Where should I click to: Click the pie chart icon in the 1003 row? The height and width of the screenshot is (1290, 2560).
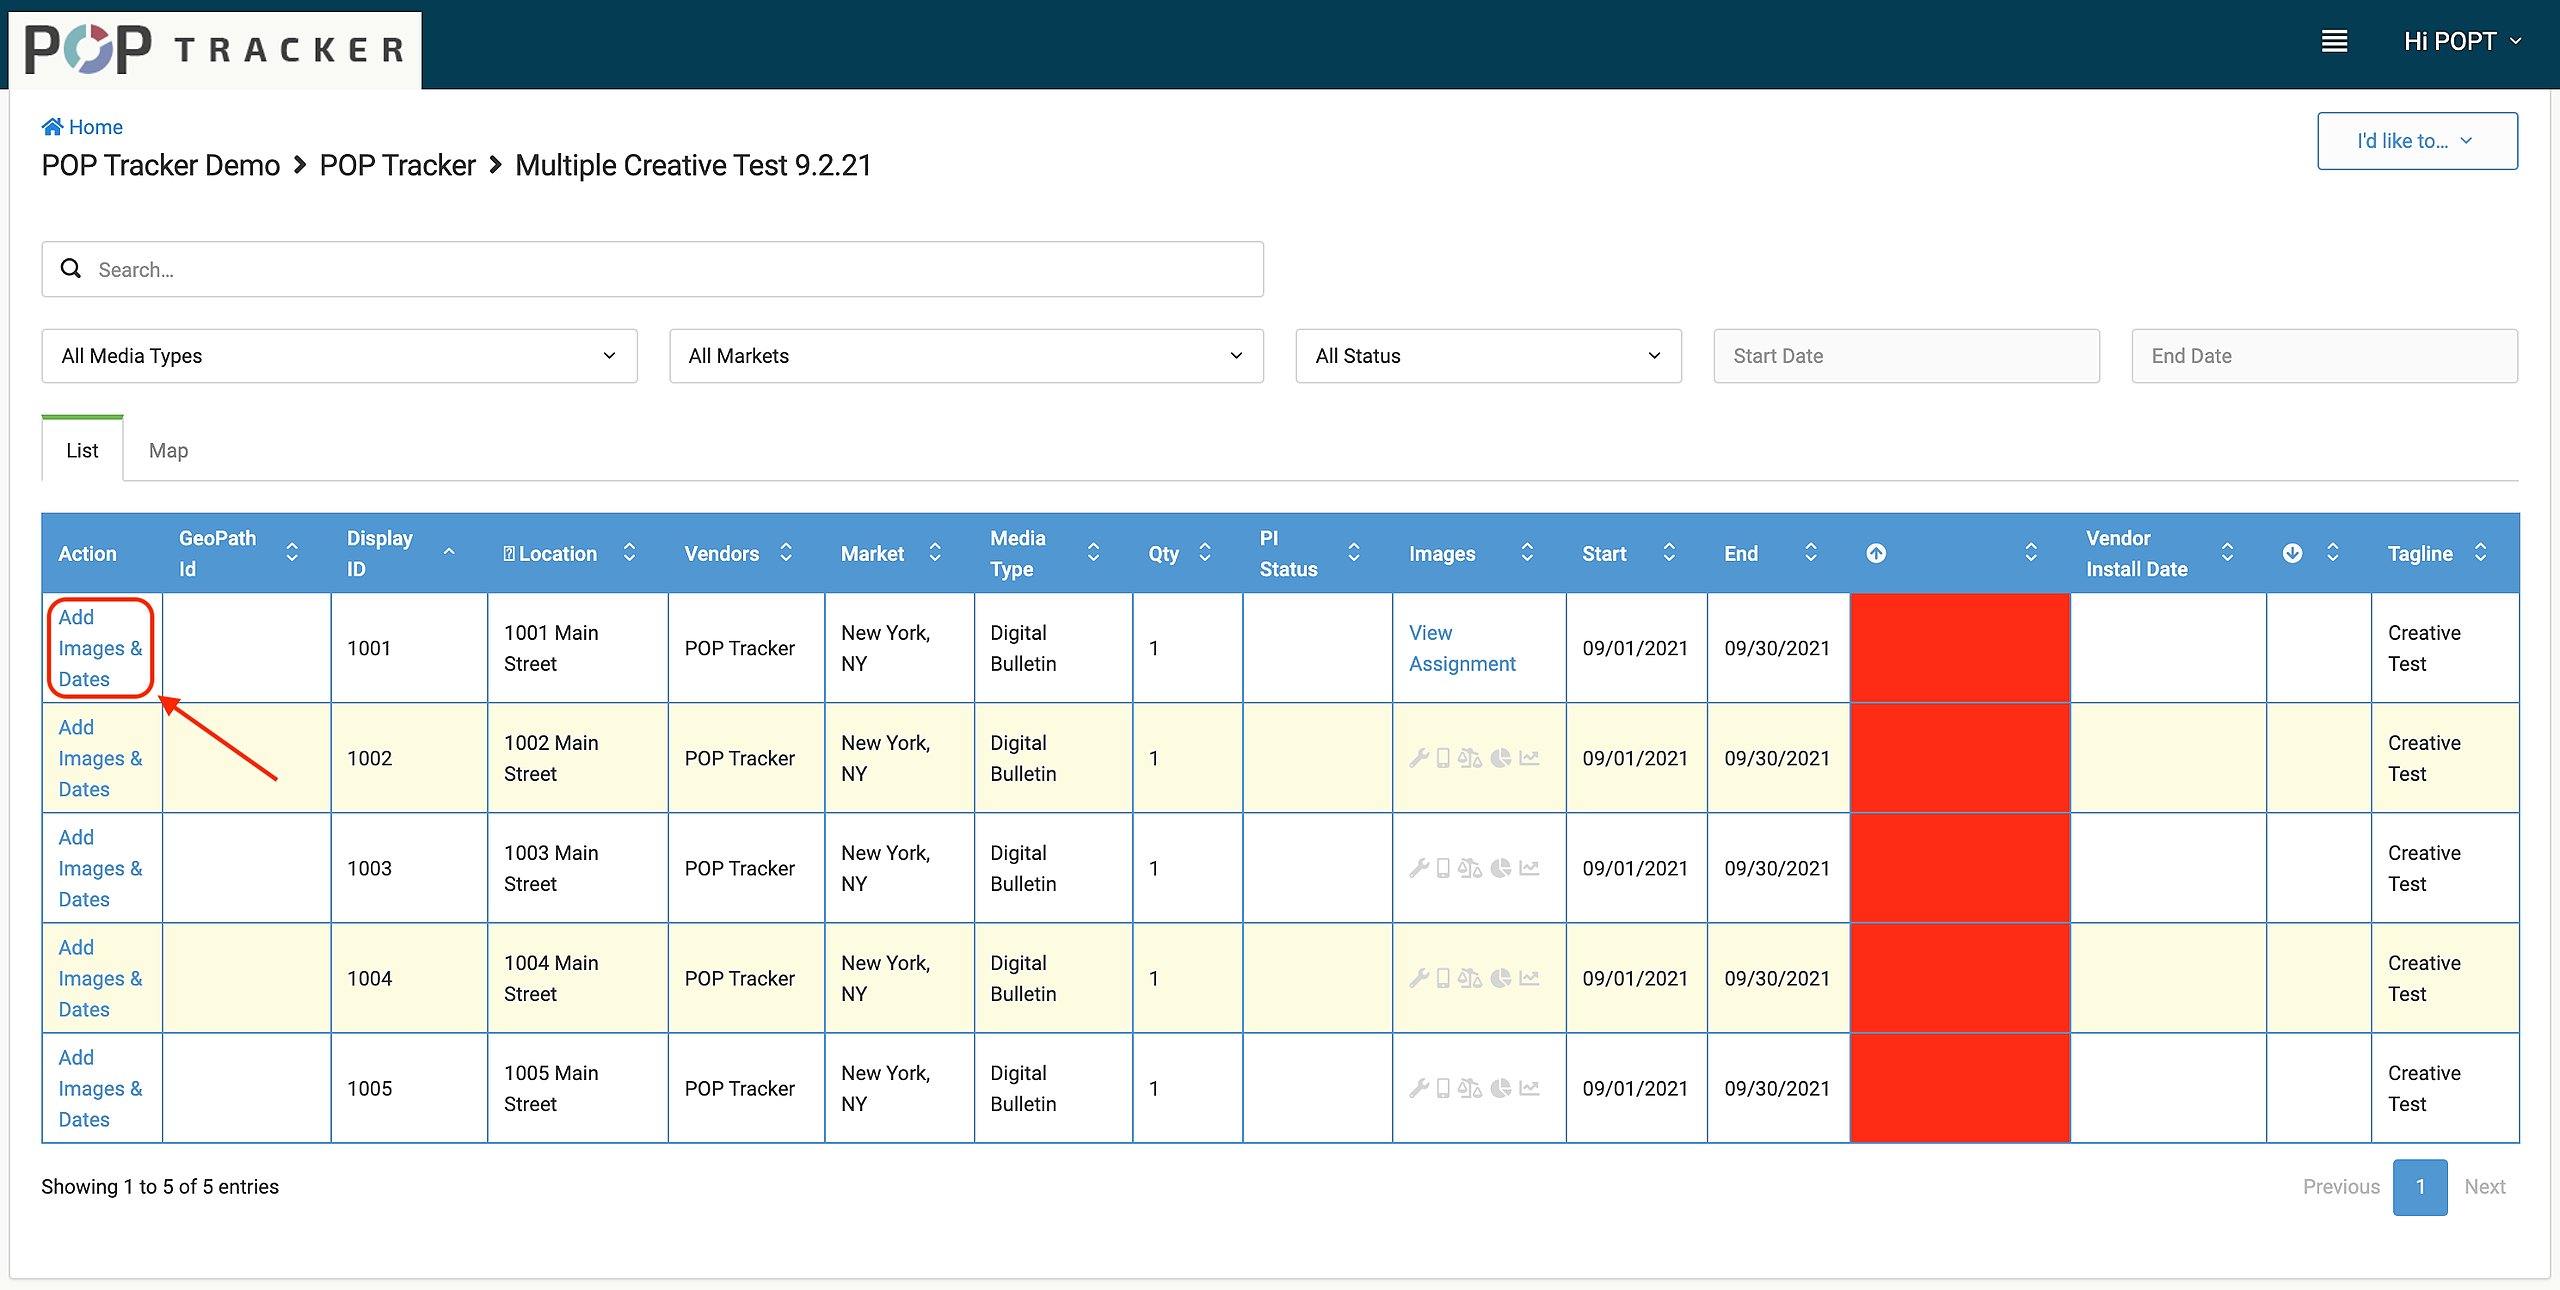coord(1501,868)
